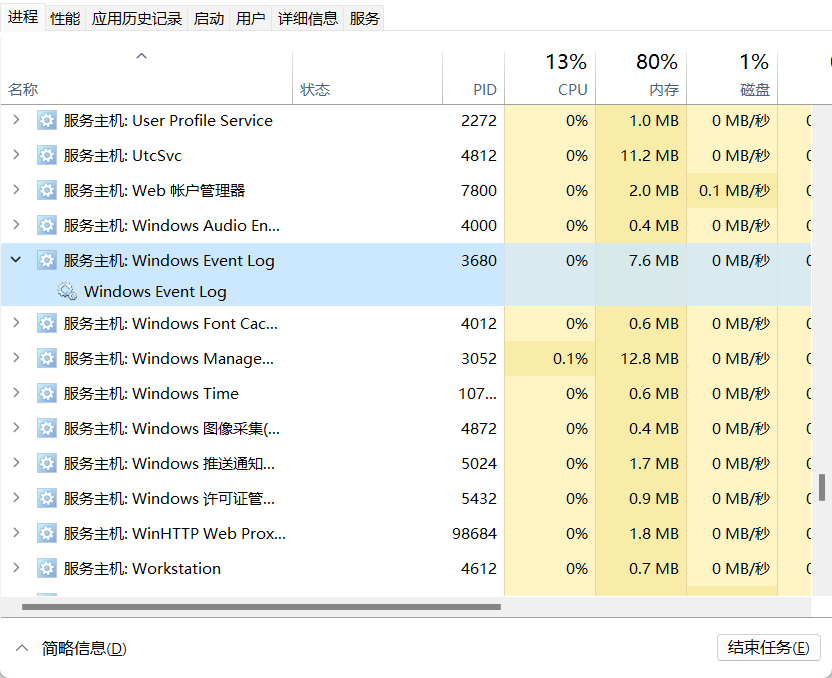Click the horizontal scrollbar thumb
Viewport: 832px width, 678px height.
point(261,607)
